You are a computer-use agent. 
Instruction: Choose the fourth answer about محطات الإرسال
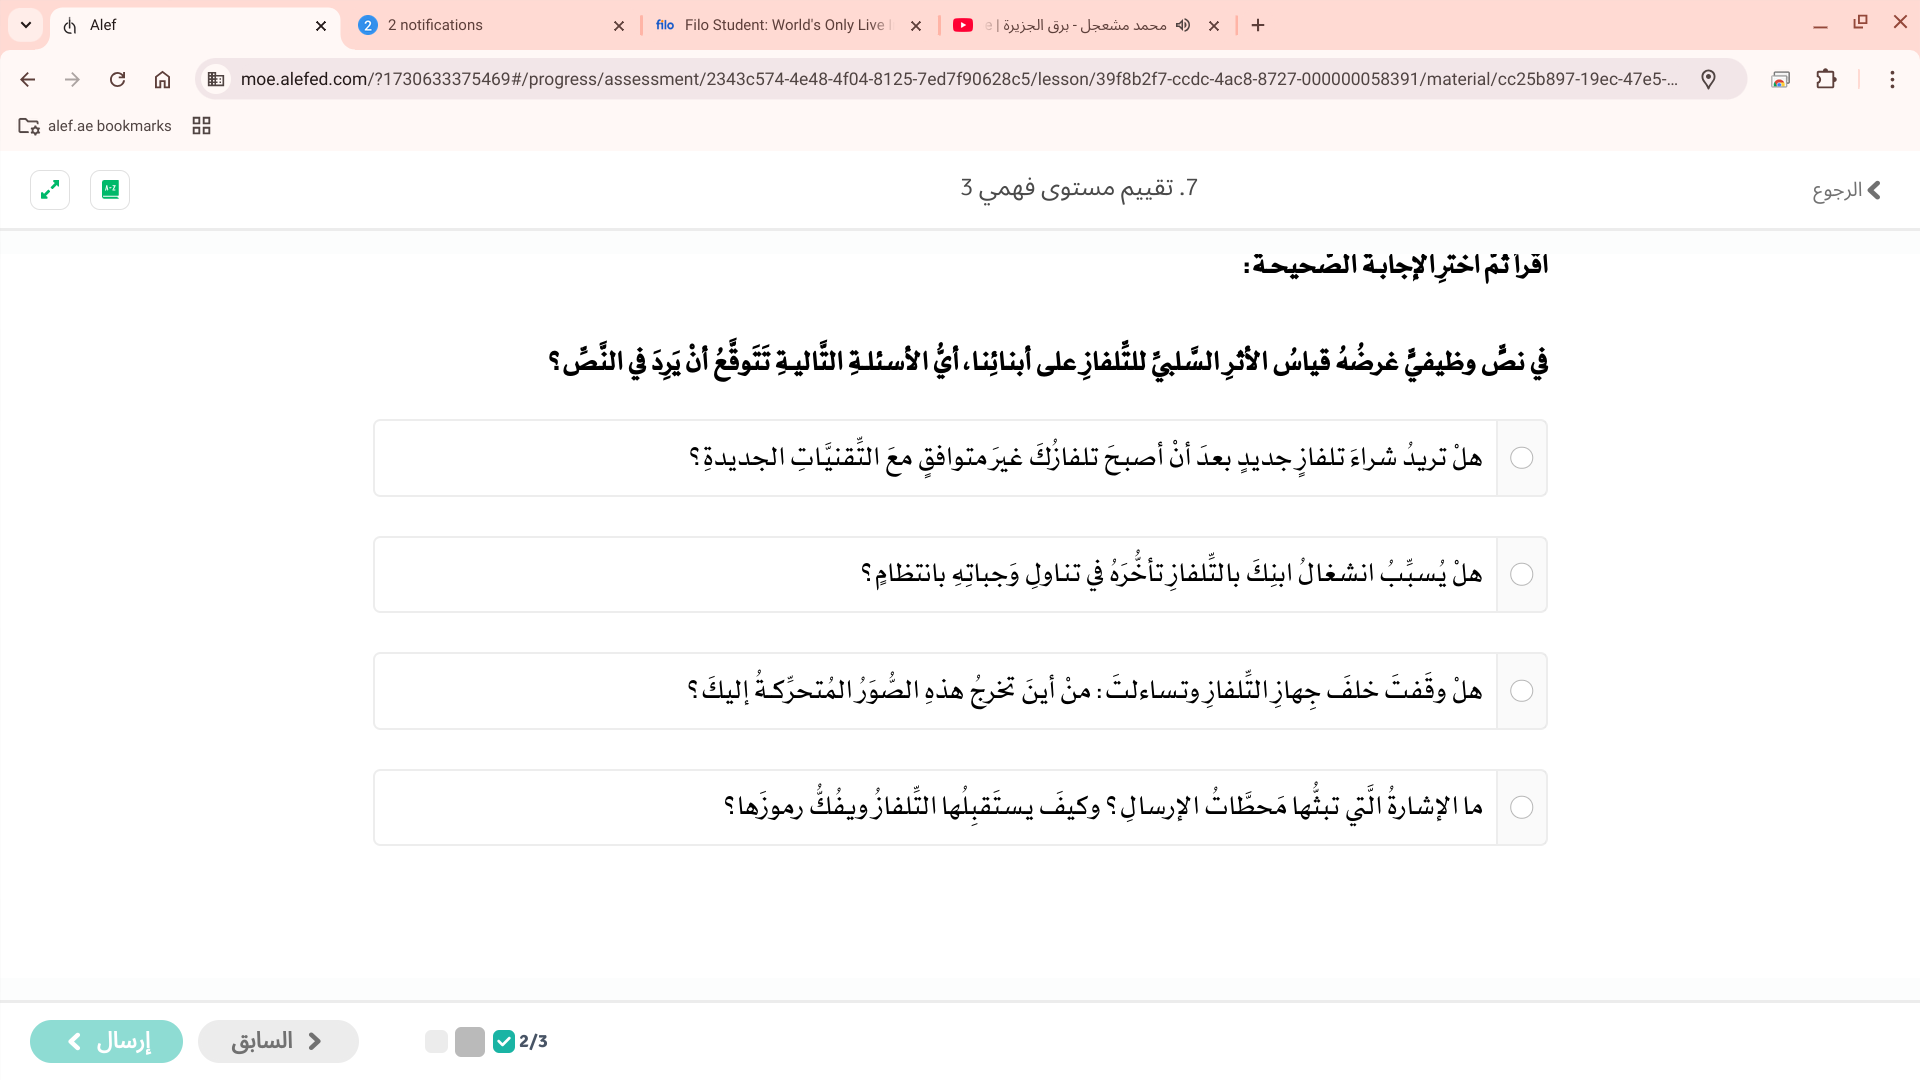click(x=1521, y=807)
